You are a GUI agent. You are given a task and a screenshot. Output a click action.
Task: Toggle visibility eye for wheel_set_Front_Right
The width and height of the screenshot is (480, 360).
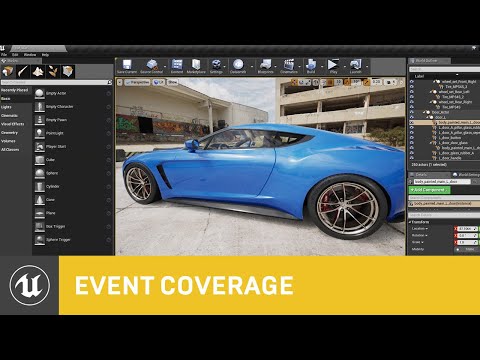coord(412,81)
